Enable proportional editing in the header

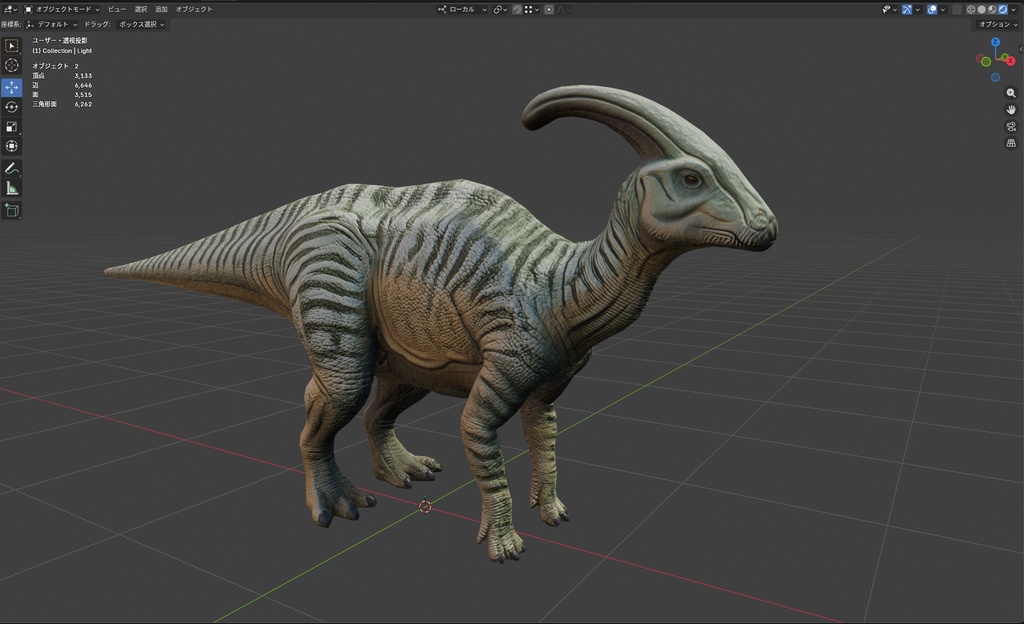click(x=547, y=9)
